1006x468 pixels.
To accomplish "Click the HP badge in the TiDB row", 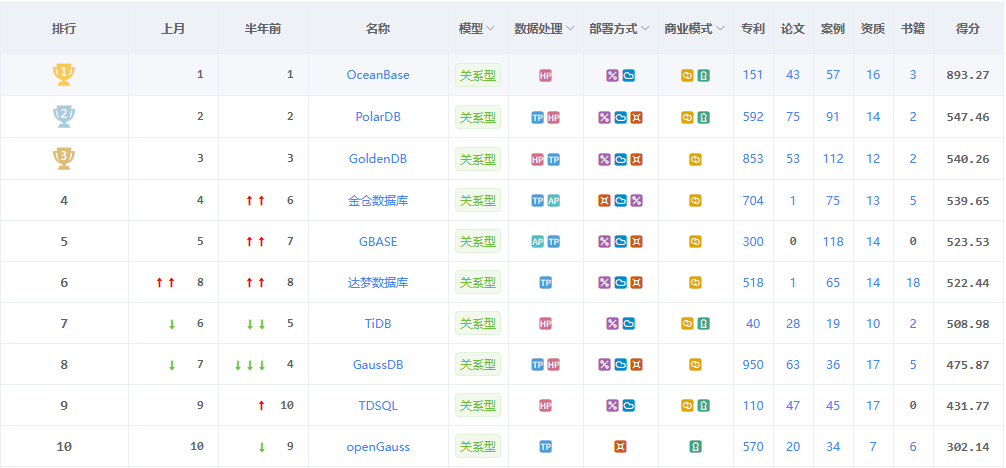I will (545, 324).
